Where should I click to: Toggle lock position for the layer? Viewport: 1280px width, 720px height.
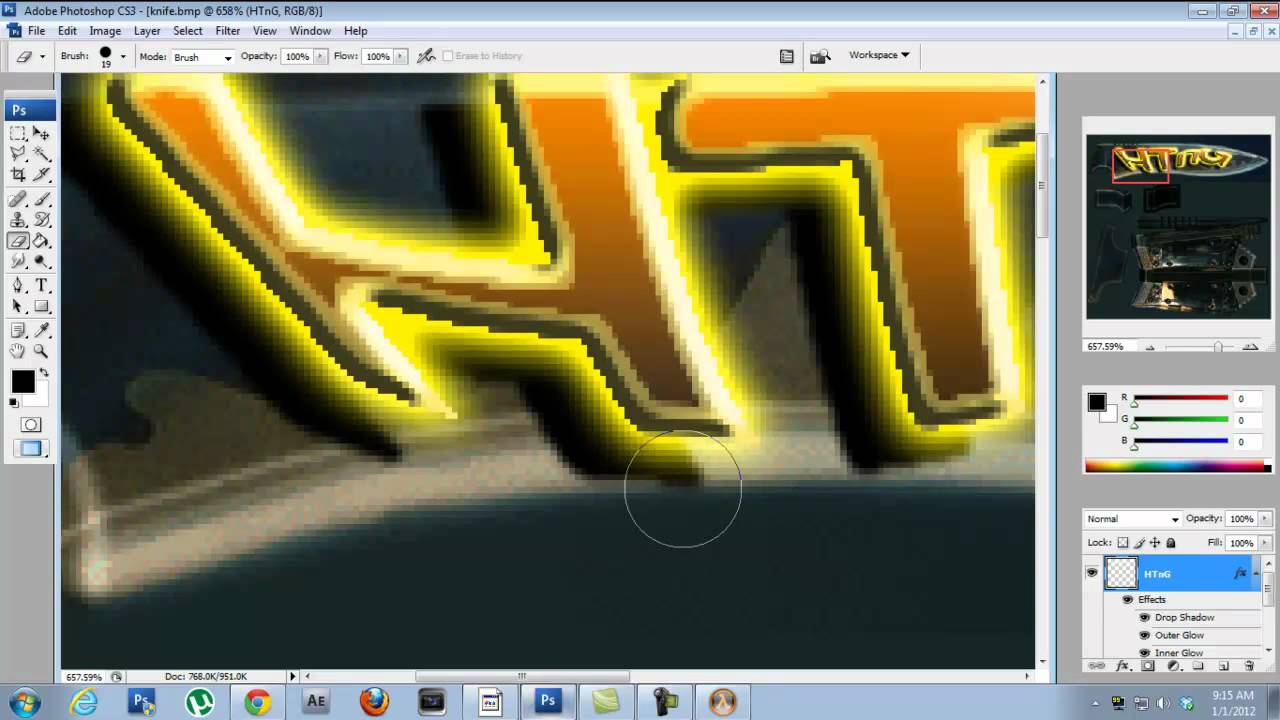click(1155, 543)
